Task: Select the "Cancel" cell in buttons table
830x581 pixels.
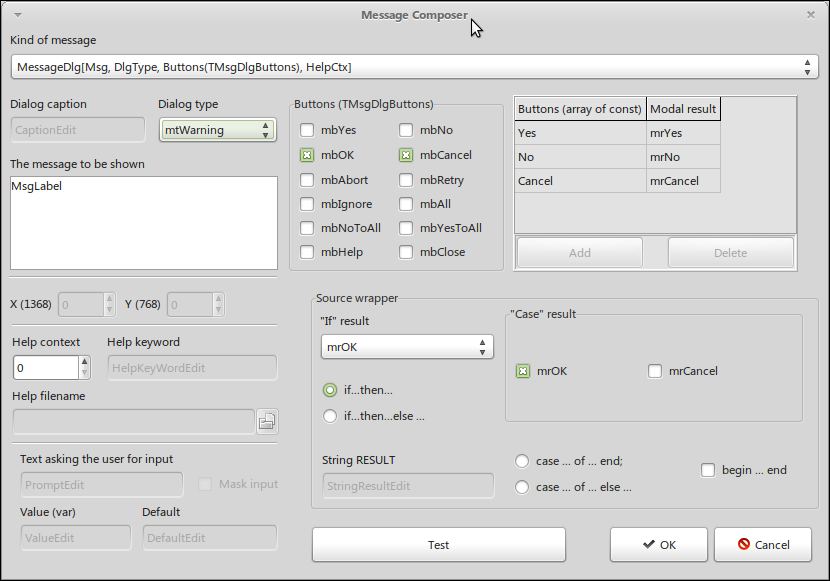Action: click(580, 181)
